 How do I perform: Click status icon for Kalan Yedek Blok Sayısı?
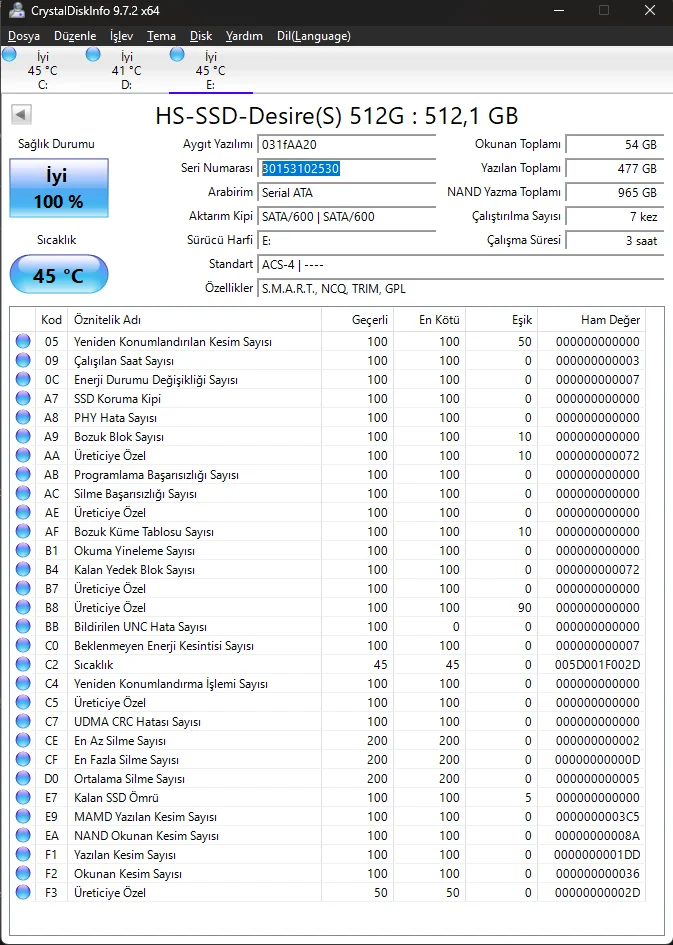click(x=23, y=569)
